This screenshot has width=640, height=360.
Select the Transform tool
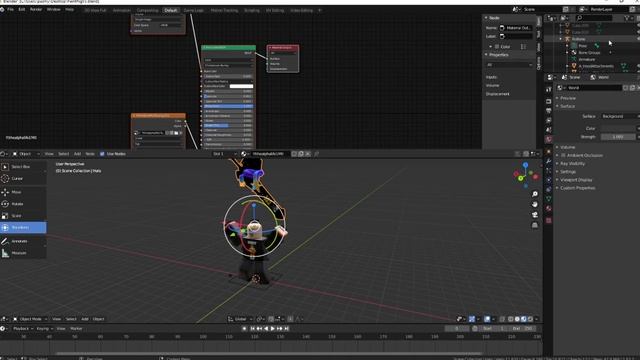tap(23, 227)
